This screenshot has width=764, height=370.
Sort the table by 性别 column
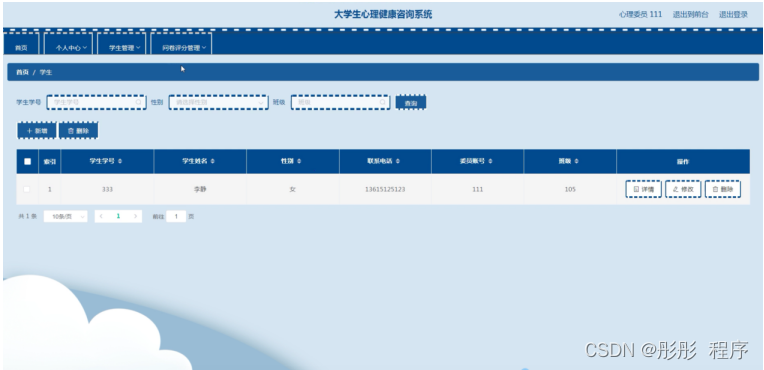point(299,161)
